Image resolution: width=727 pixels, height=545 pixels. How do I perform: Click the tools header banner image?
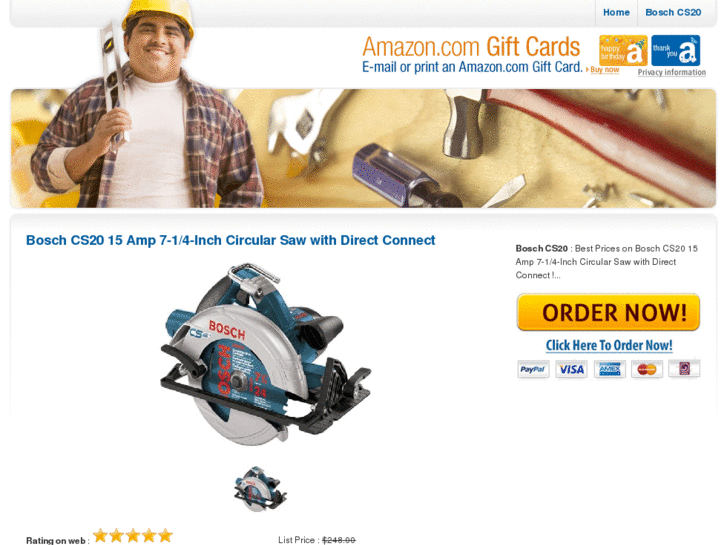[x=363, y=148]
